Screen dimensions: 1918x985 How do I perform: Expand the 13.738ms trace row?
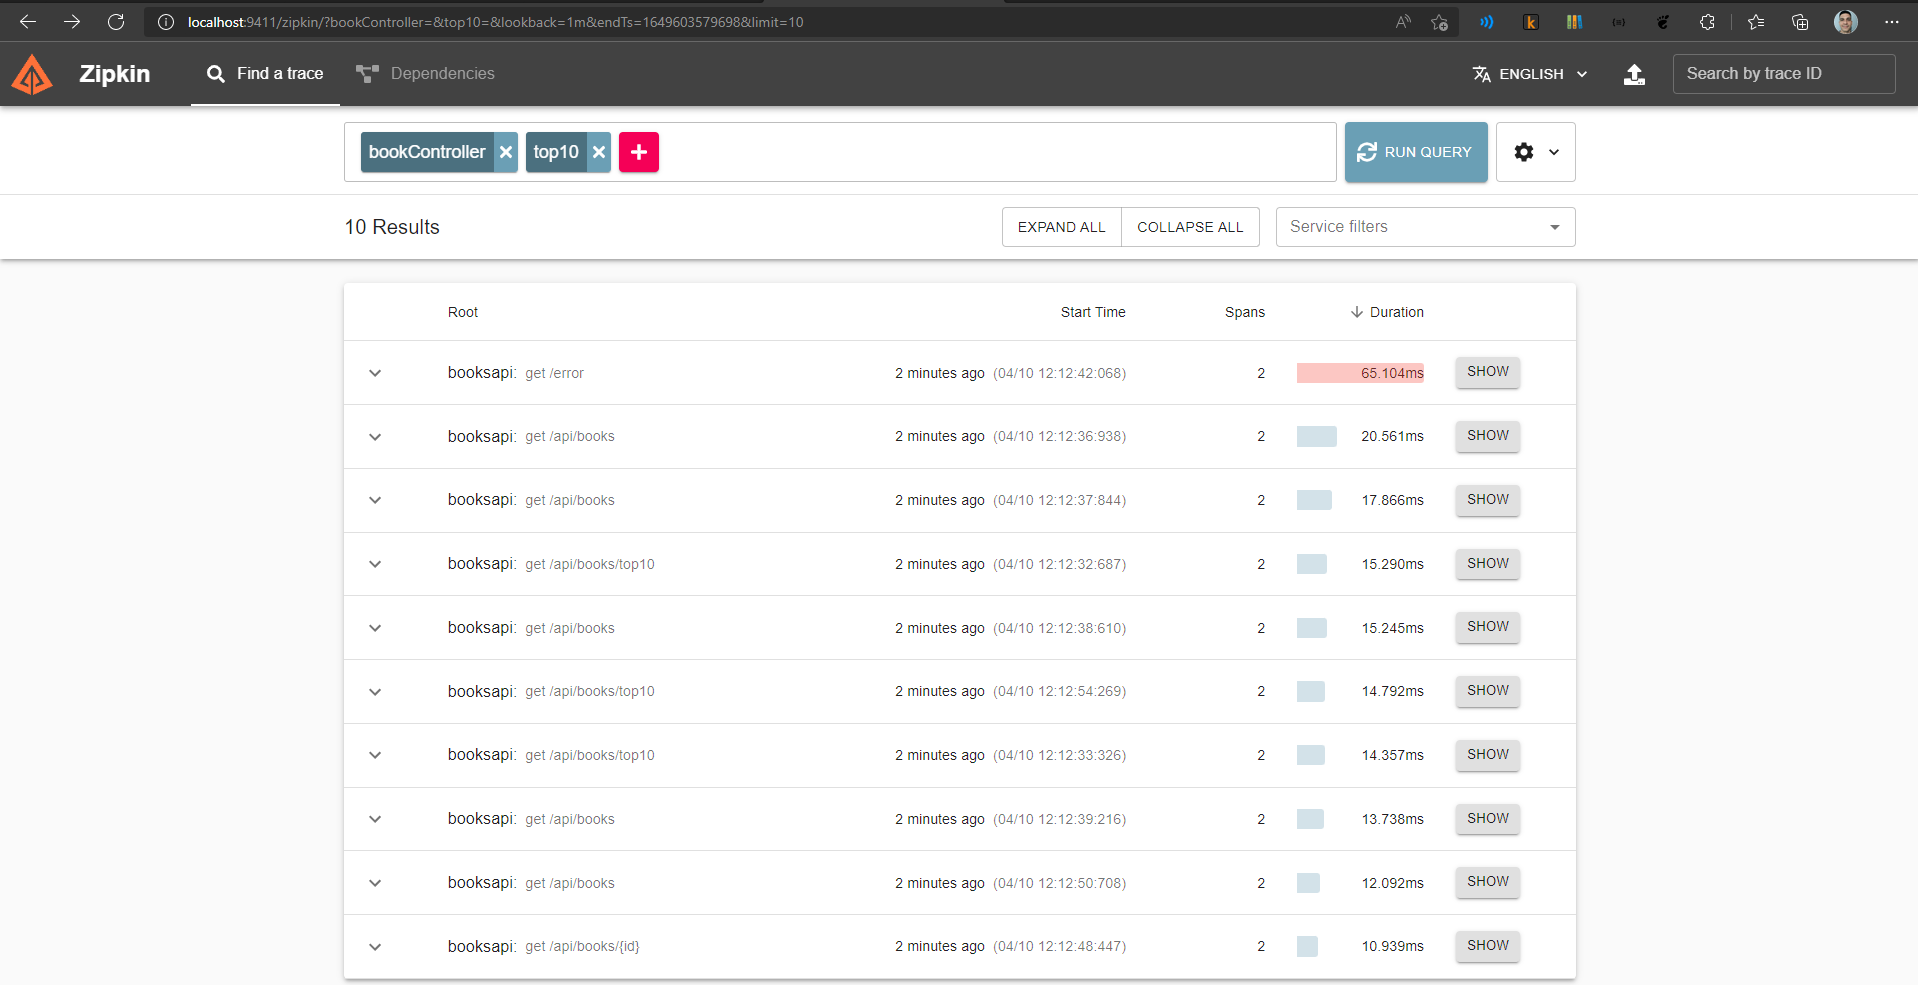(x=375, y=819)
